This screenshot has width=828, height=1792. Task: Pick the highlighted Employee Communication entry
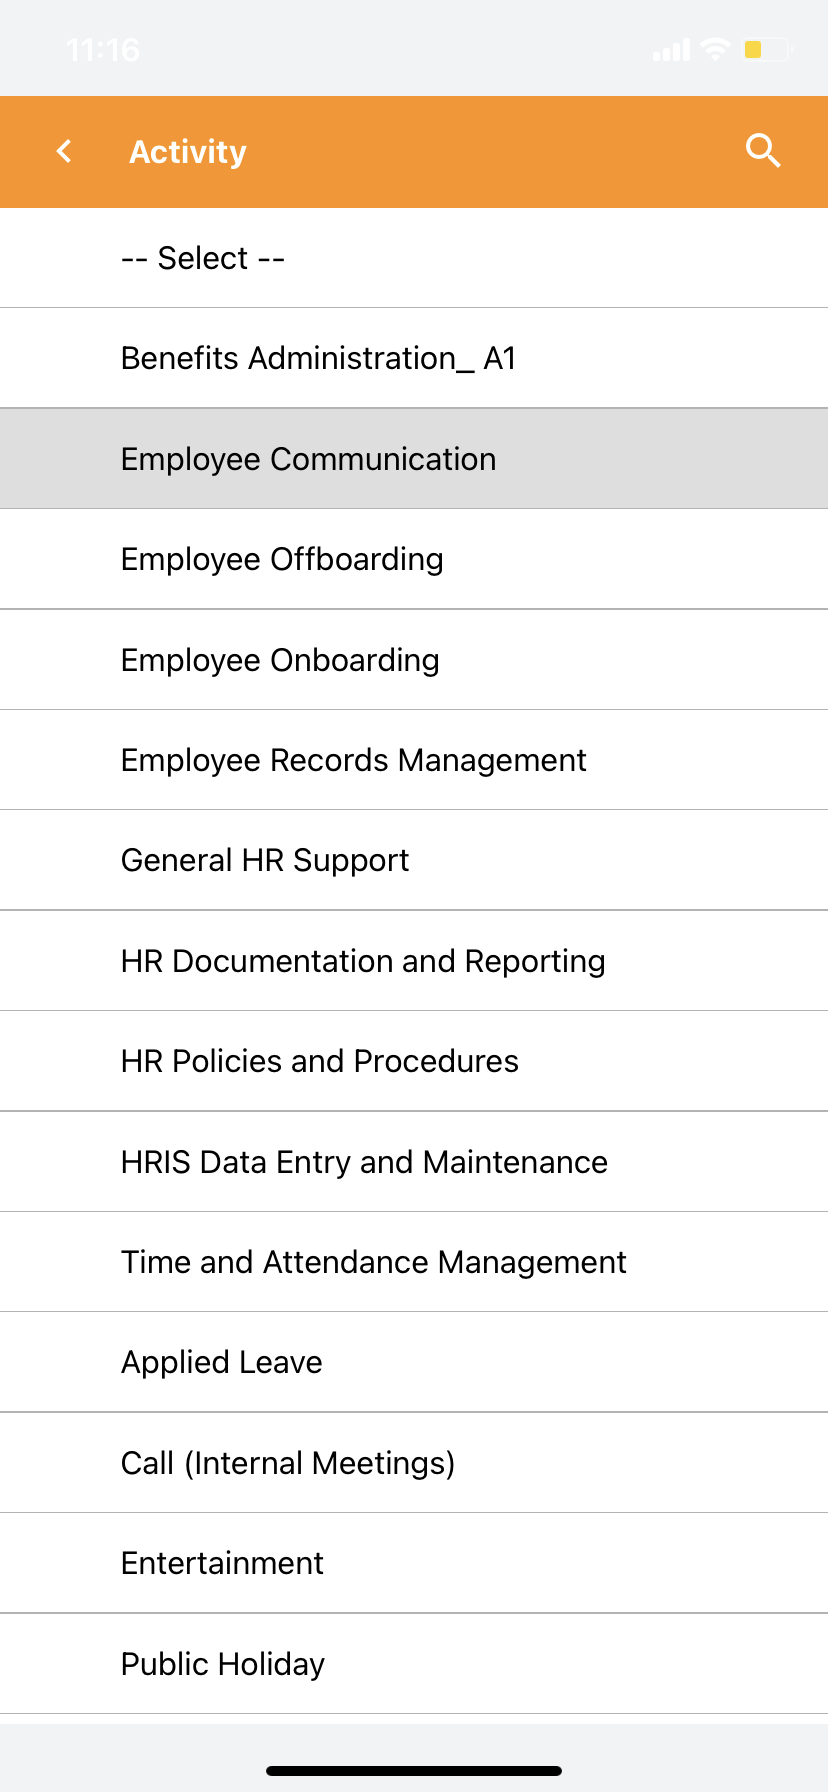[x=414, y=459]
